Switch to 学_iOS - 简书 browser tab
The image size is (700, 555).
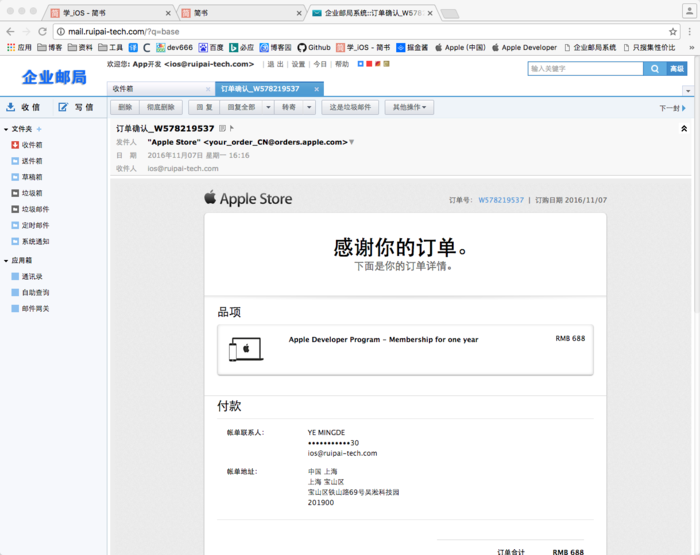coord(108,13)
